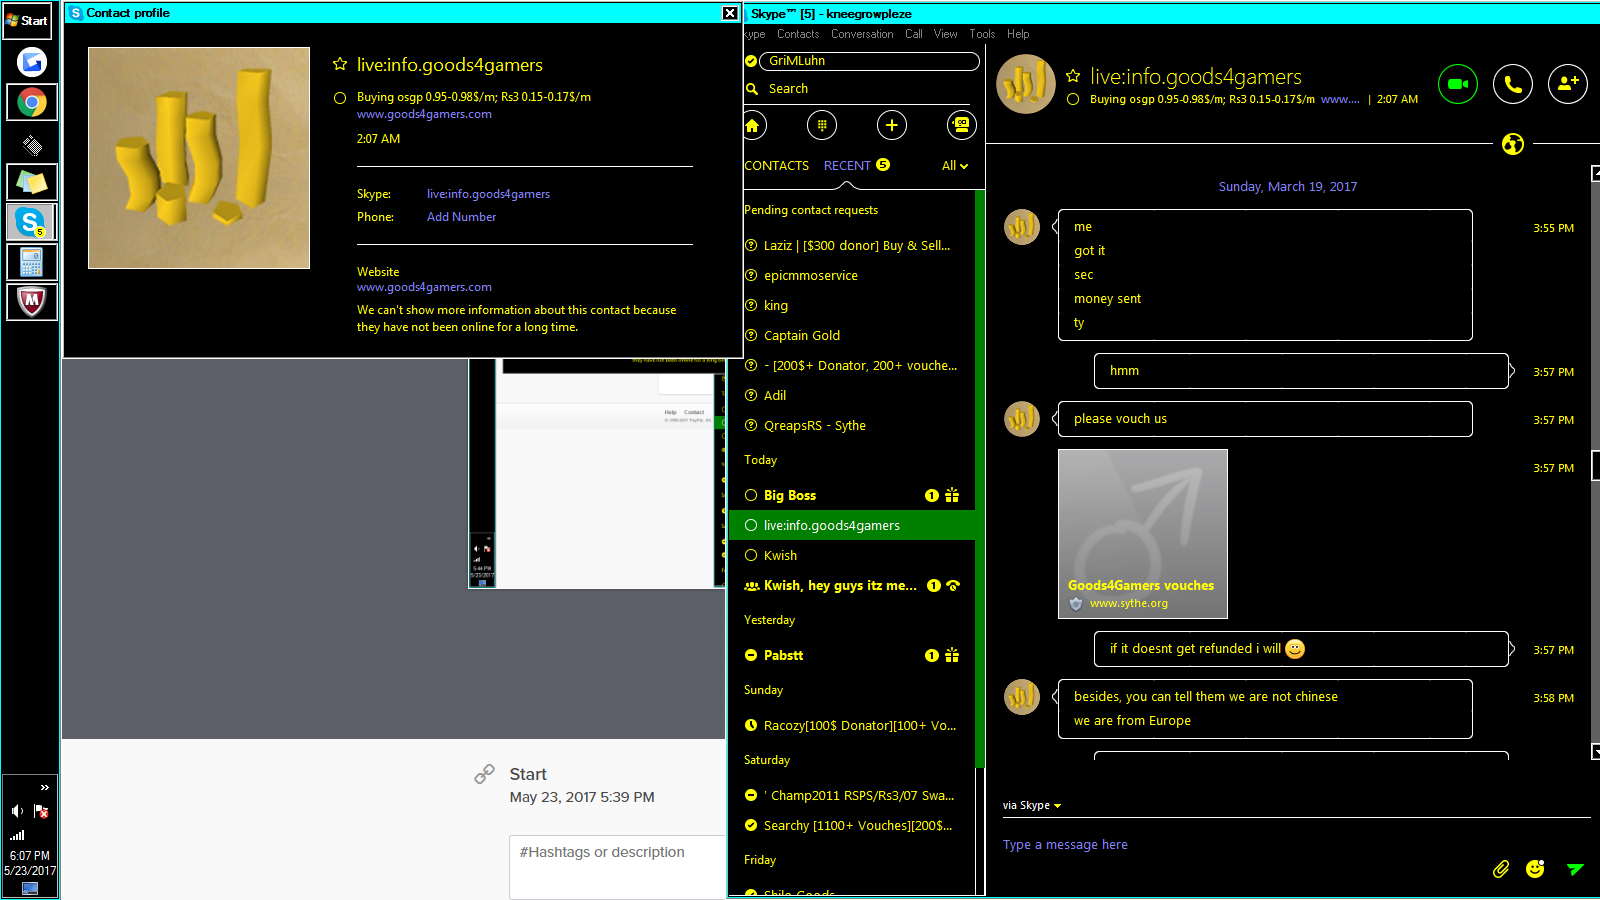Open the View menu
The image size is (1600, 900).
(946, 34)
